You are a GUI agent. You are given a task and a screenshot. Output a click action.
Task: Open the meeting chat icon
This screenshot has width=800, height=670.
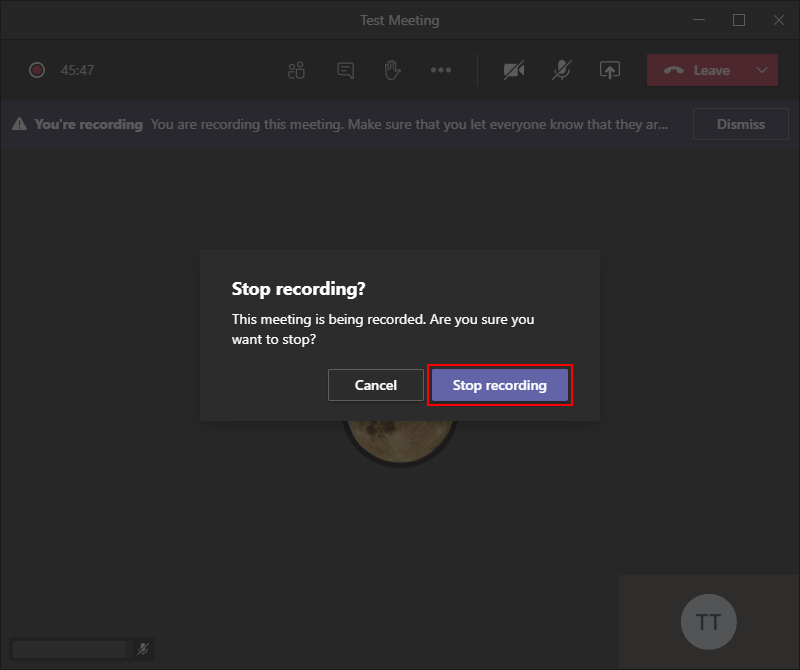(x=345, y=70)
